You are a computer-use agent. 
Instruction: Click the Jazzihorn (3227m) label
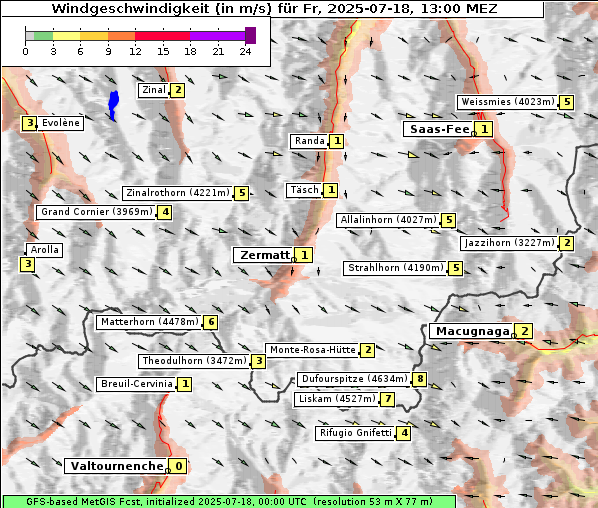point(510,243)
